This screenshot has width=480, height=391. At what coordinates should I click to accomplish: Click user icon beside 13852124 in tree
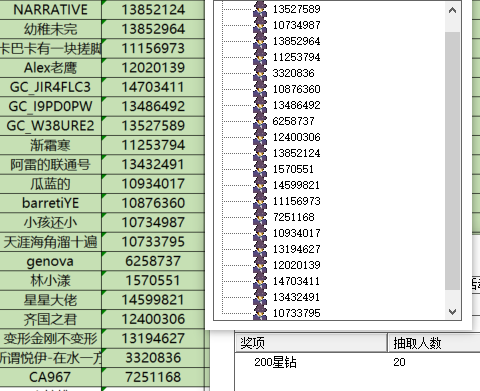pos(260,153)
